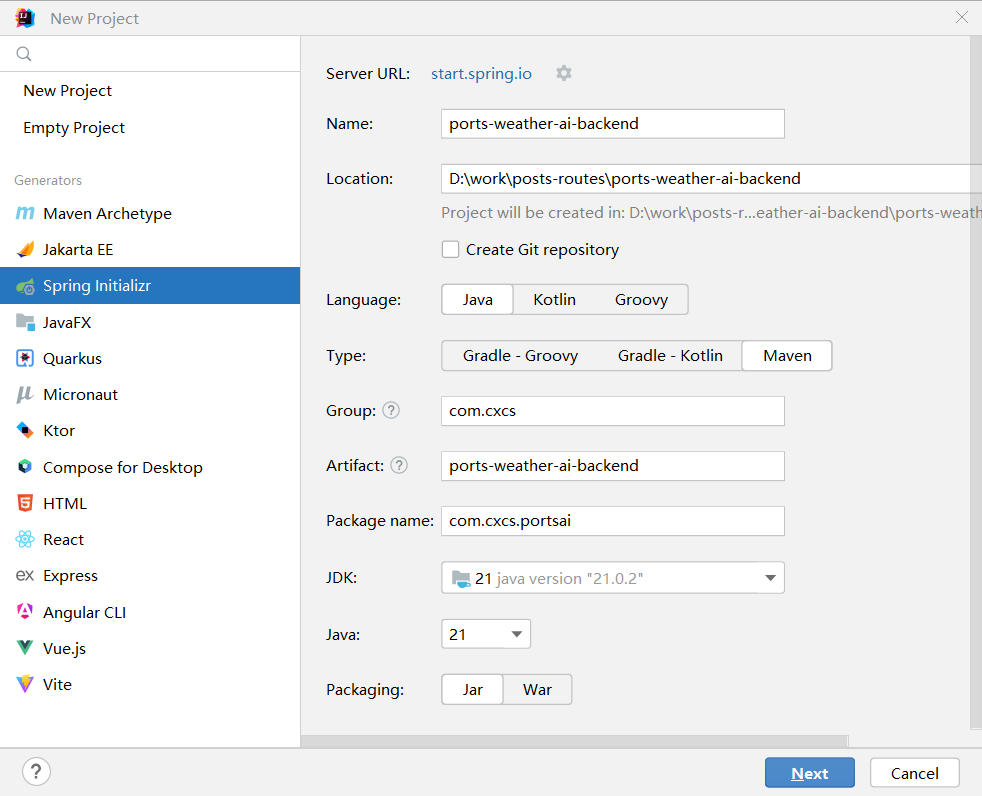The width and height of the screenshot is (982, 796).
Task: Select the Express generator label
Action: tap(70, 576)
